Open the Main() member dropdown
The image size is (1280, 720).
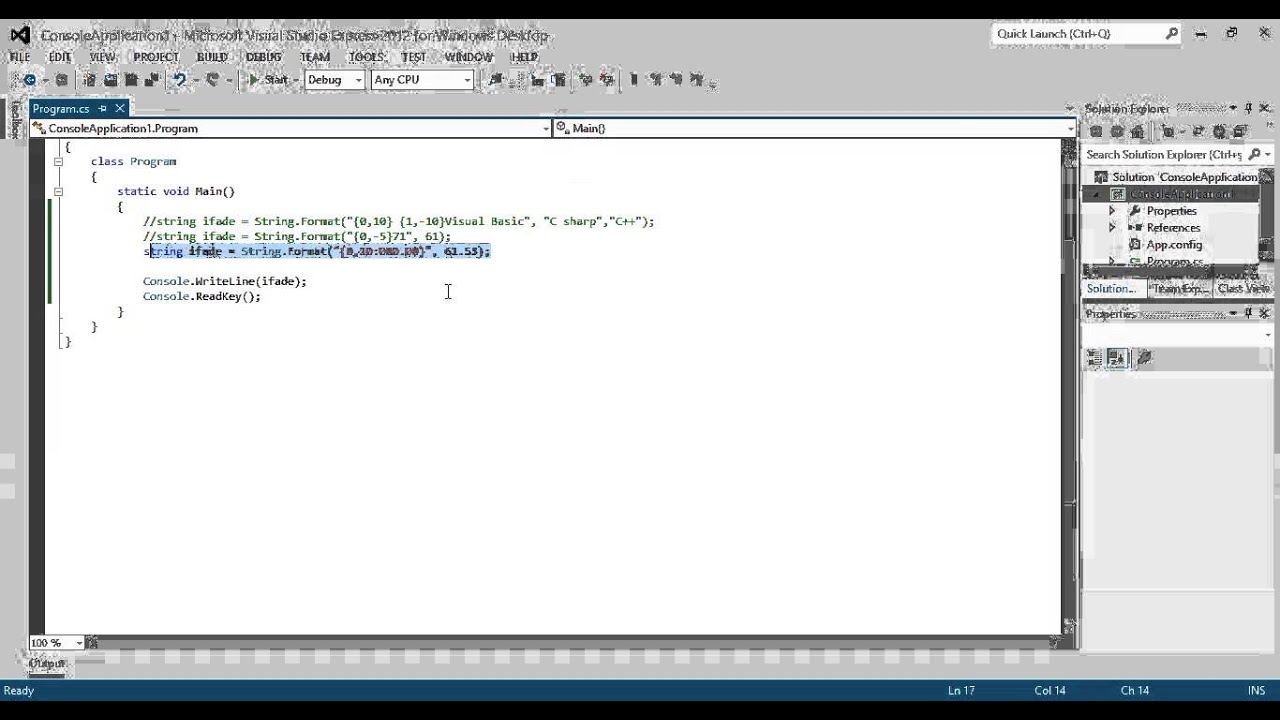(814, 128)
